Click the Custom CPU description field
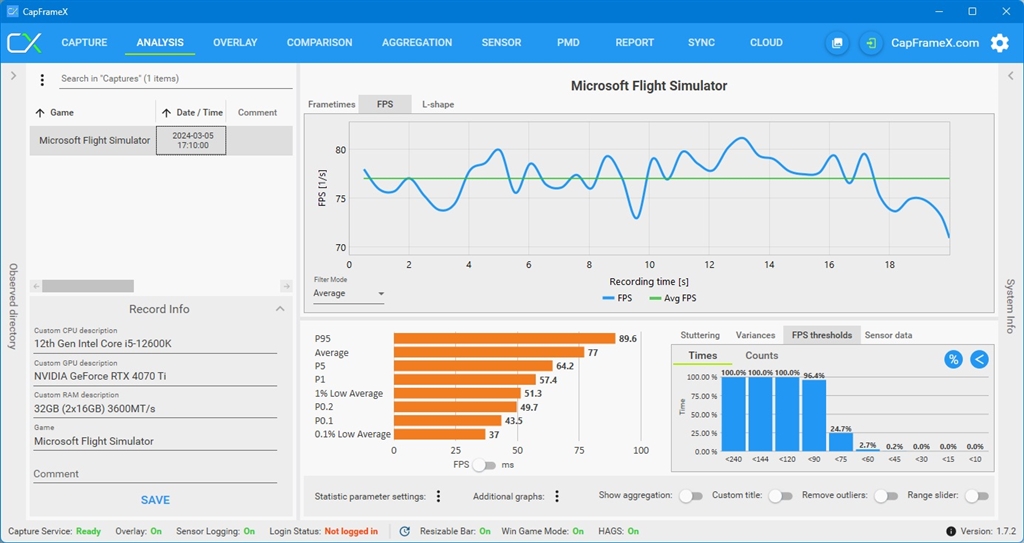The image size is (1024, 543). pos(155,344)
